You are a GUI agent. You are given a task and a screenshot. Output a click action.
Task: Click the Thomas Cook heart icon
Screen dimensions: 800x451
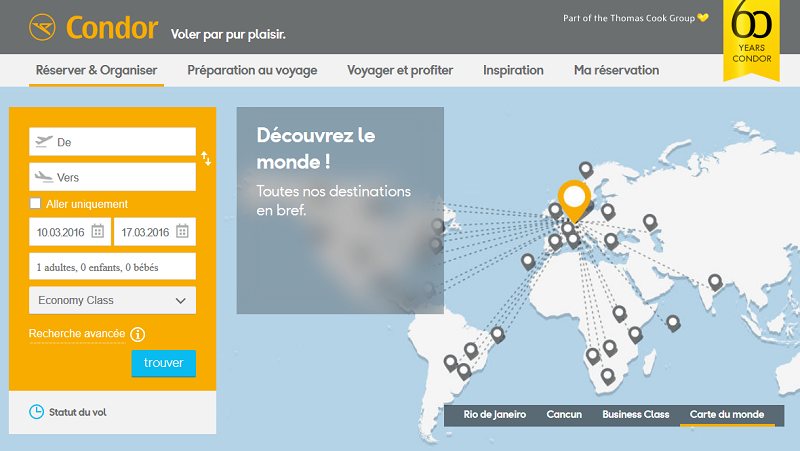click(703, 18)
